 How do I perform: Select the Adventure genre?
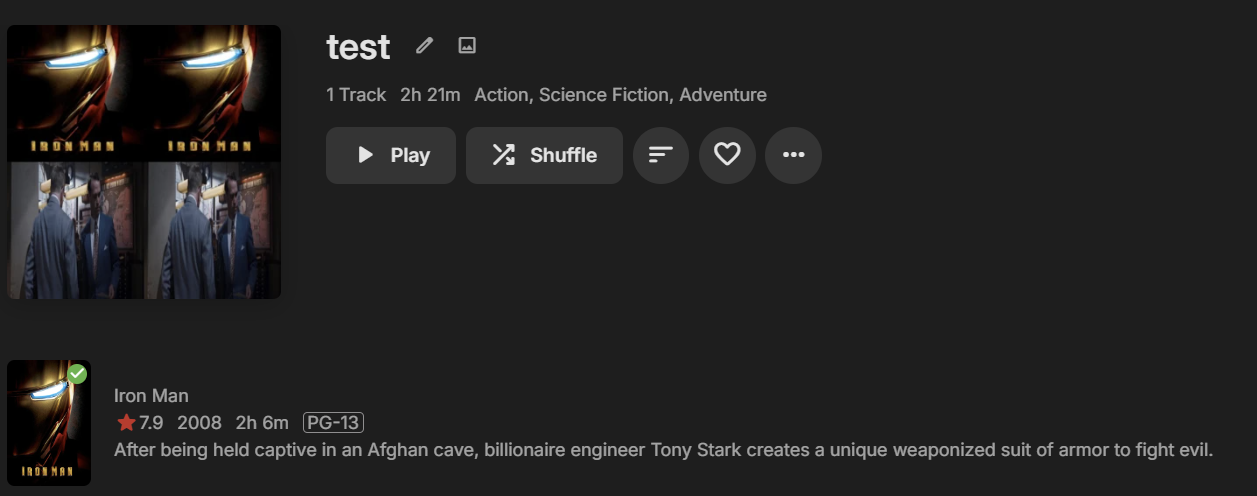[x=723, y=95]
